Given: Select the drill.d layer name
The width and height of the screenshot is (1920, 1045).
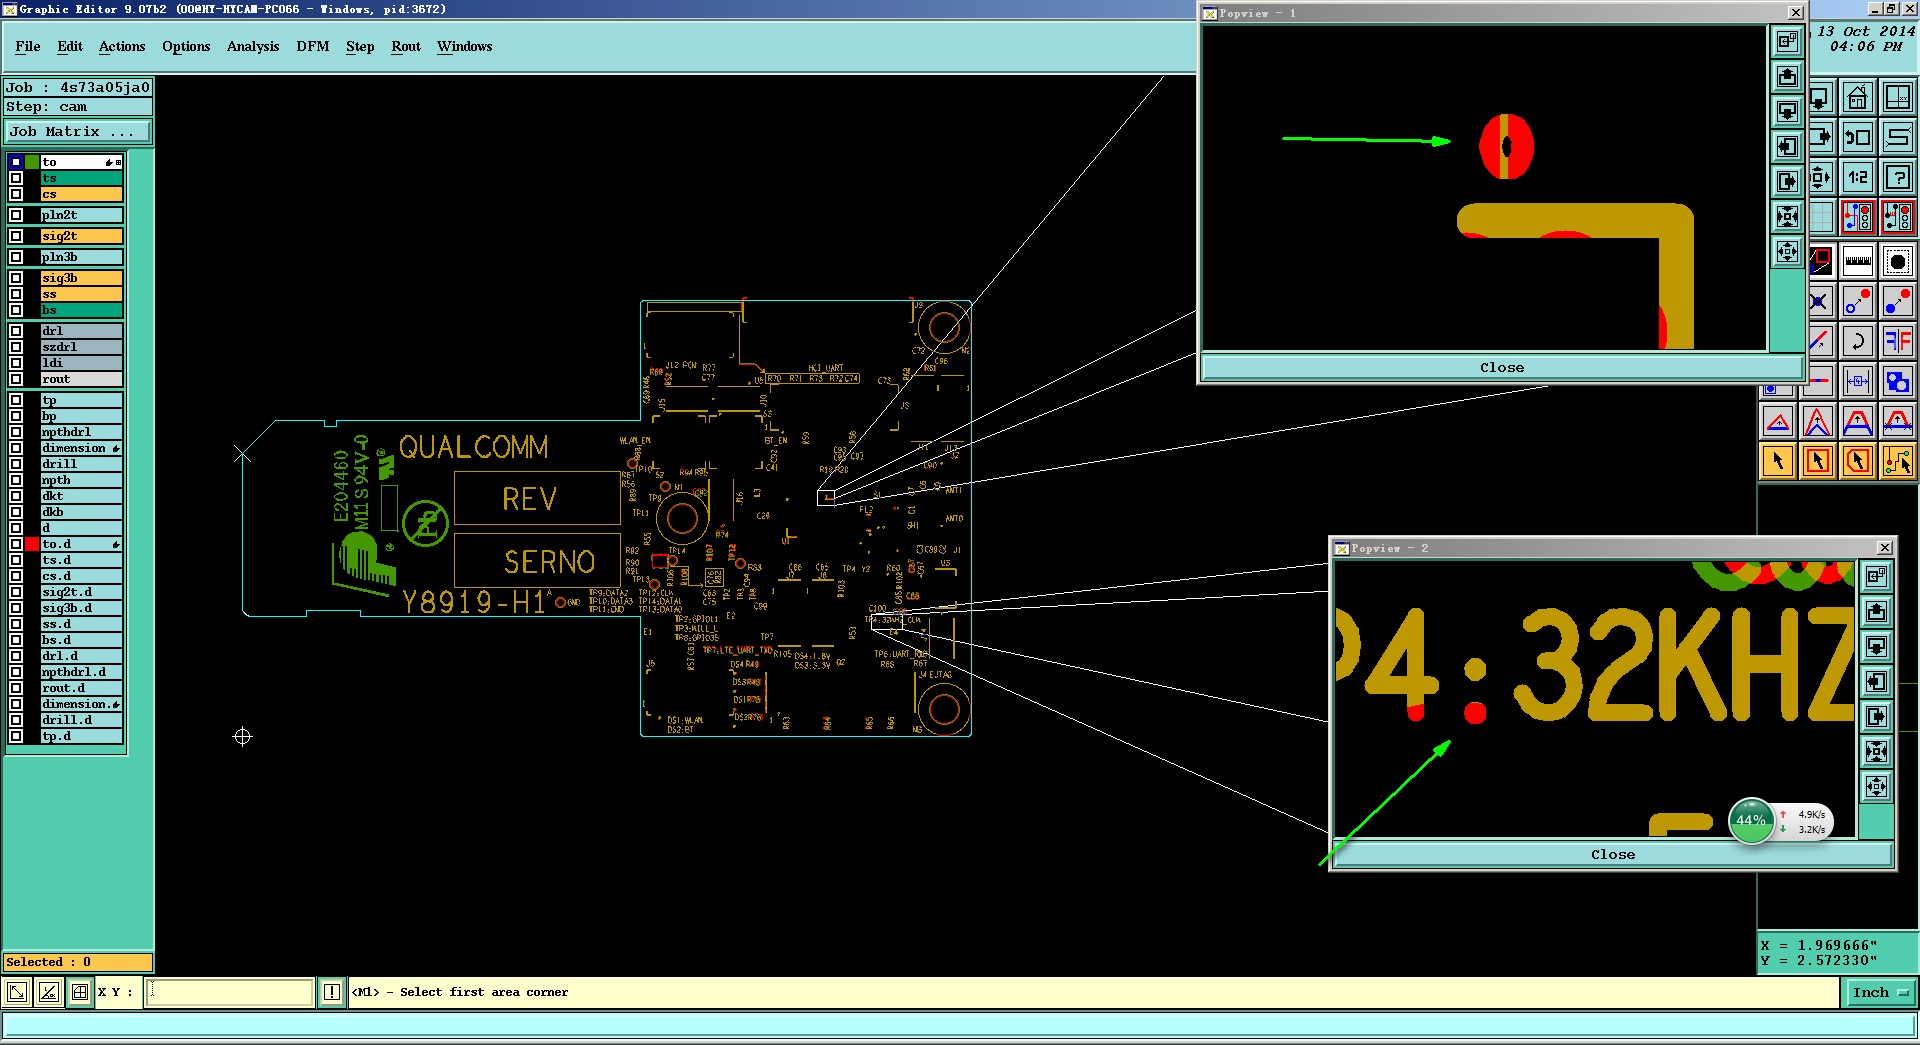Looking at the screenshot, I should pyautogui.click(x=81, y=720).
